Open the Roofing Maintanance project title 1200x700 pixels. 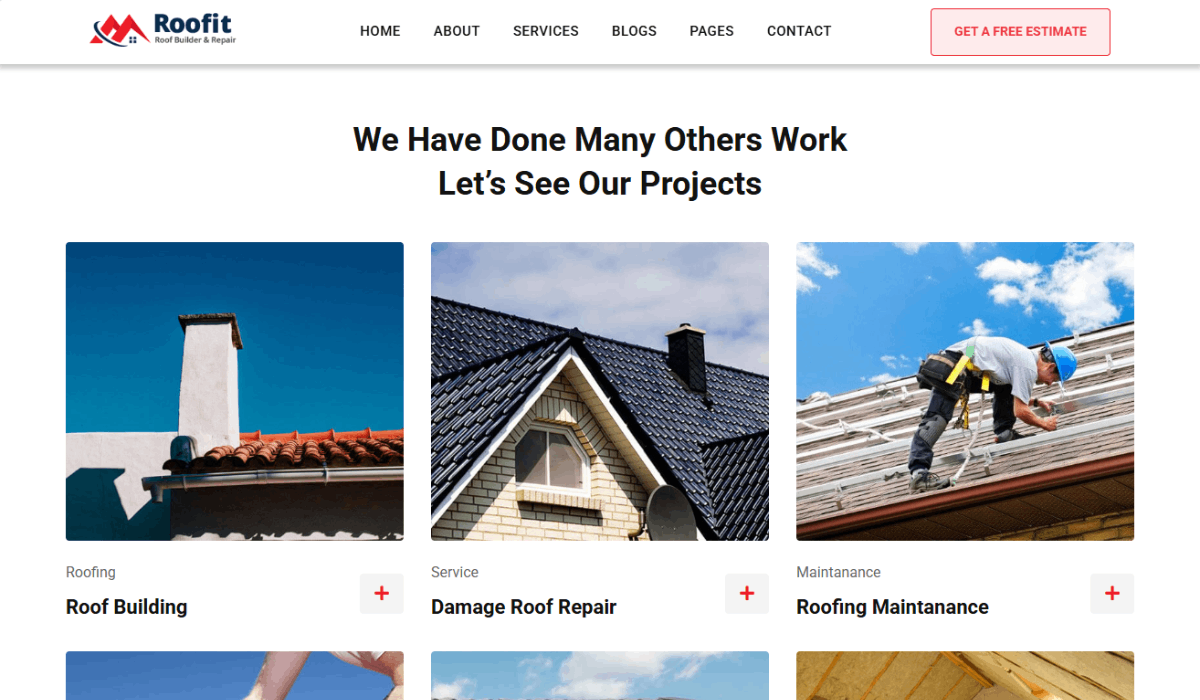click(892, 607)
